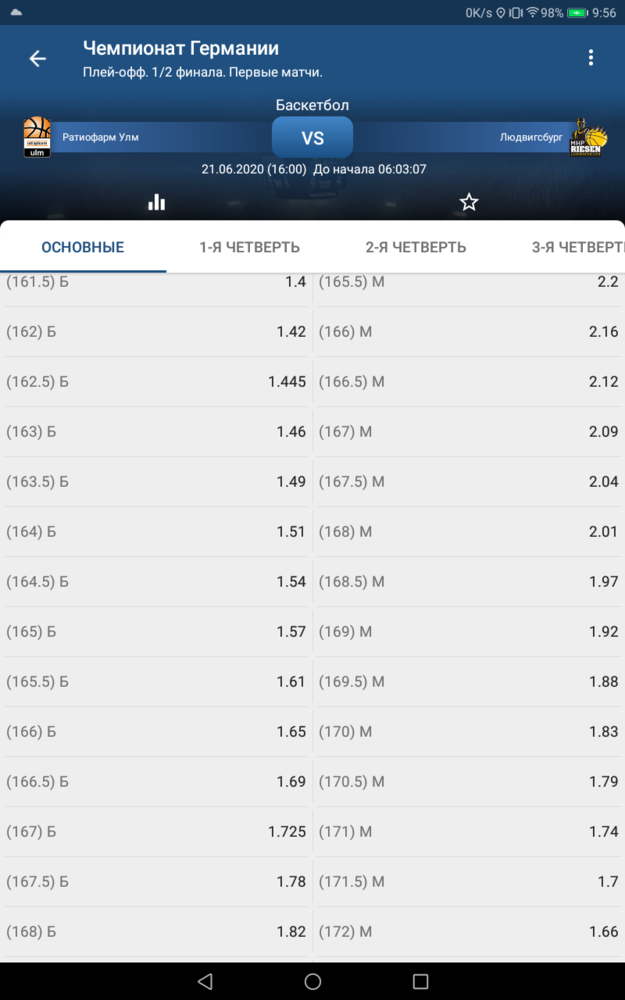This screenshot has height=1000, width=625.
Task: Add match to favorites with star icon
Action: pos(469,202)
